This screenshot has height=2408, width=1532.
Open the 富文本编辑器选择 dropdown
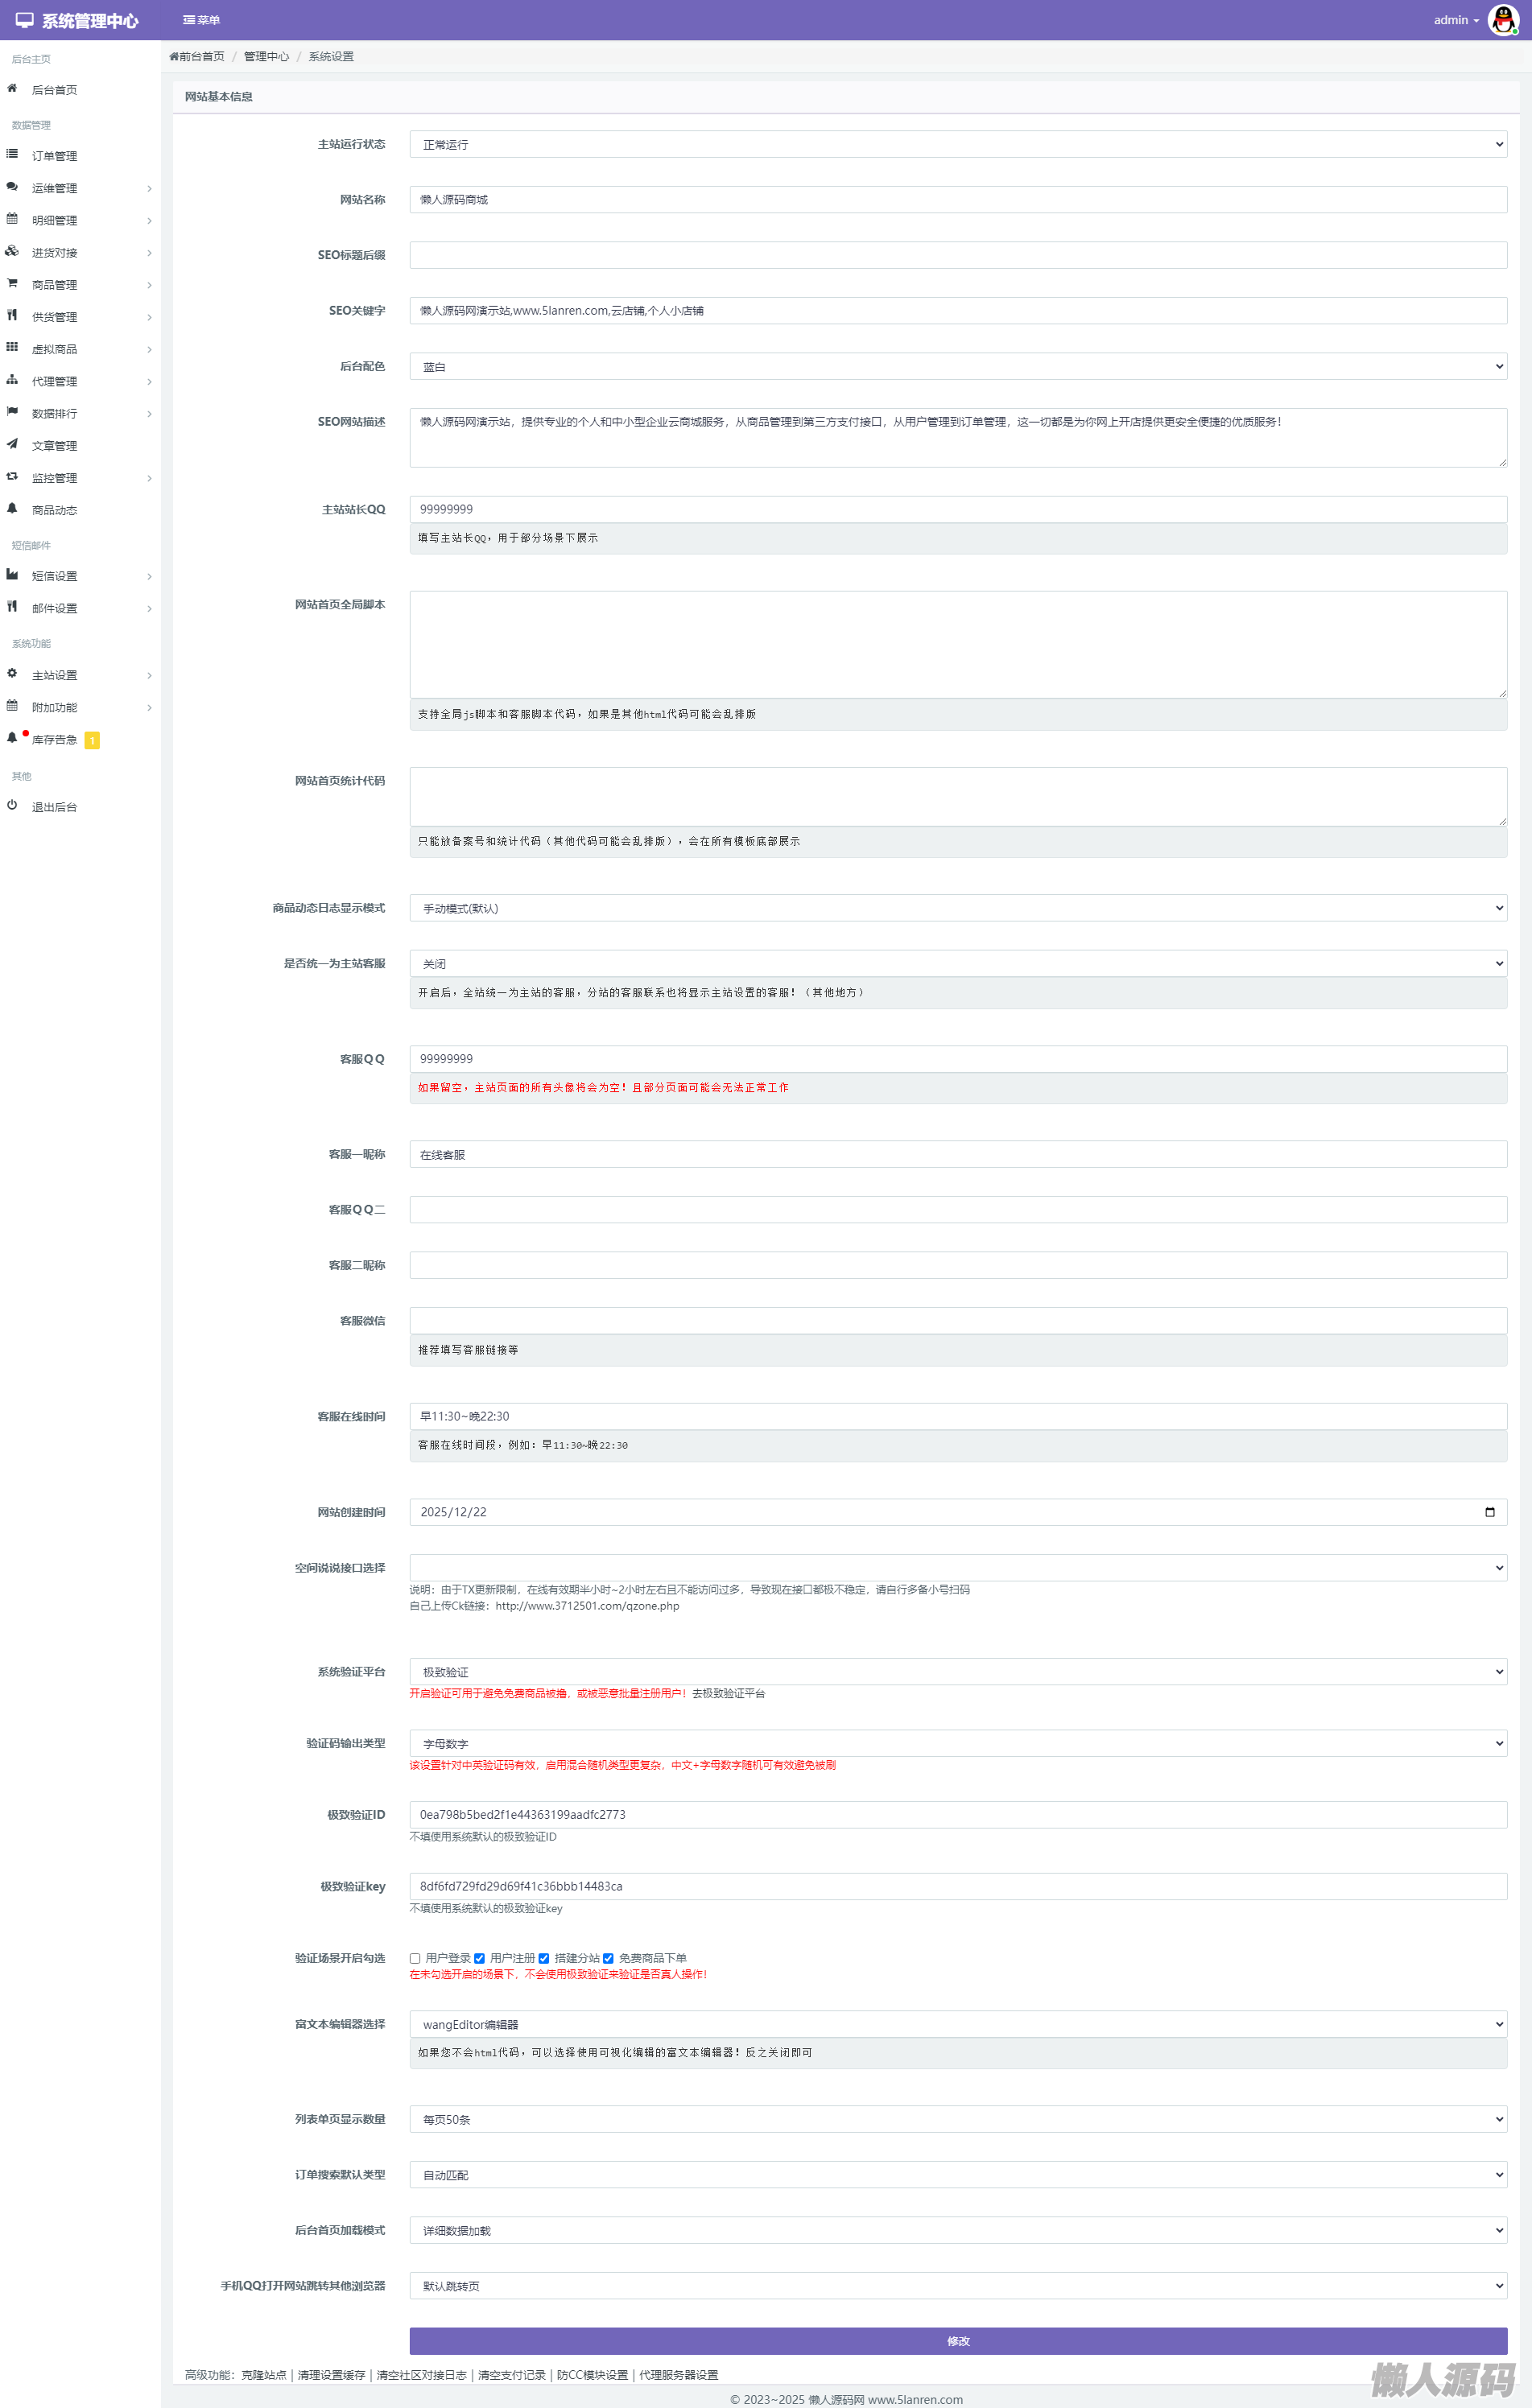pos(958,2024)
